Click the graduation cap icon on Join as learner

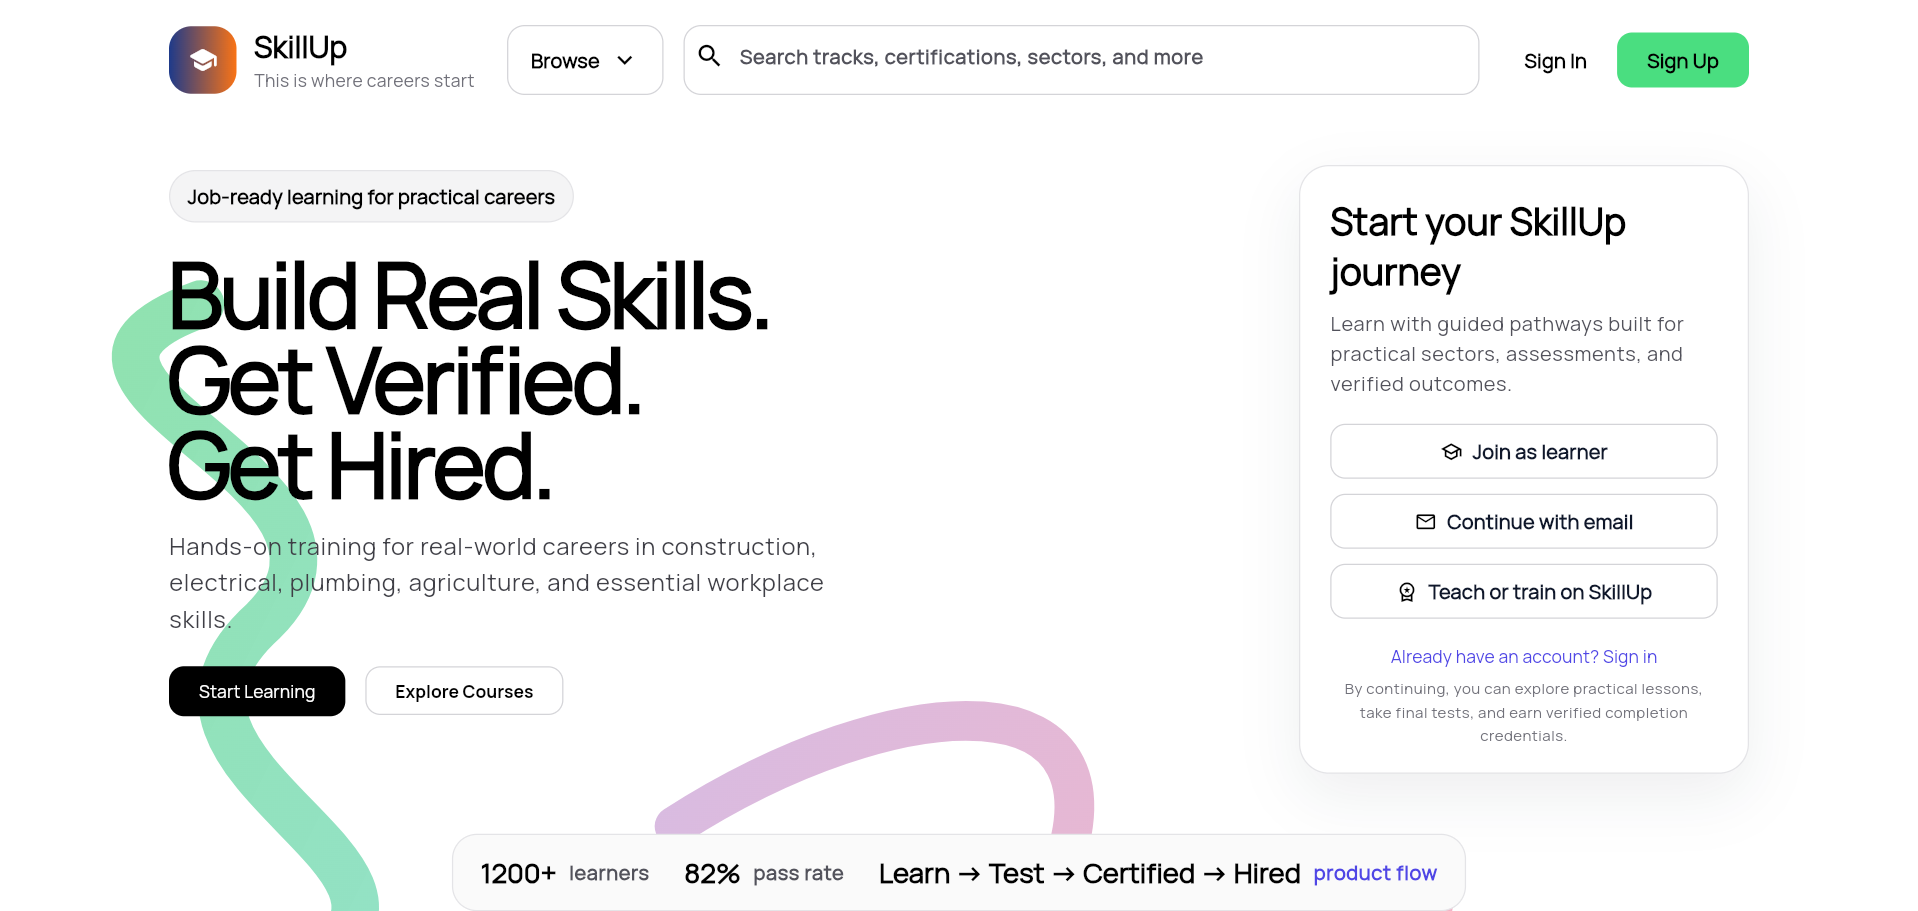(x=1451, y=451)
